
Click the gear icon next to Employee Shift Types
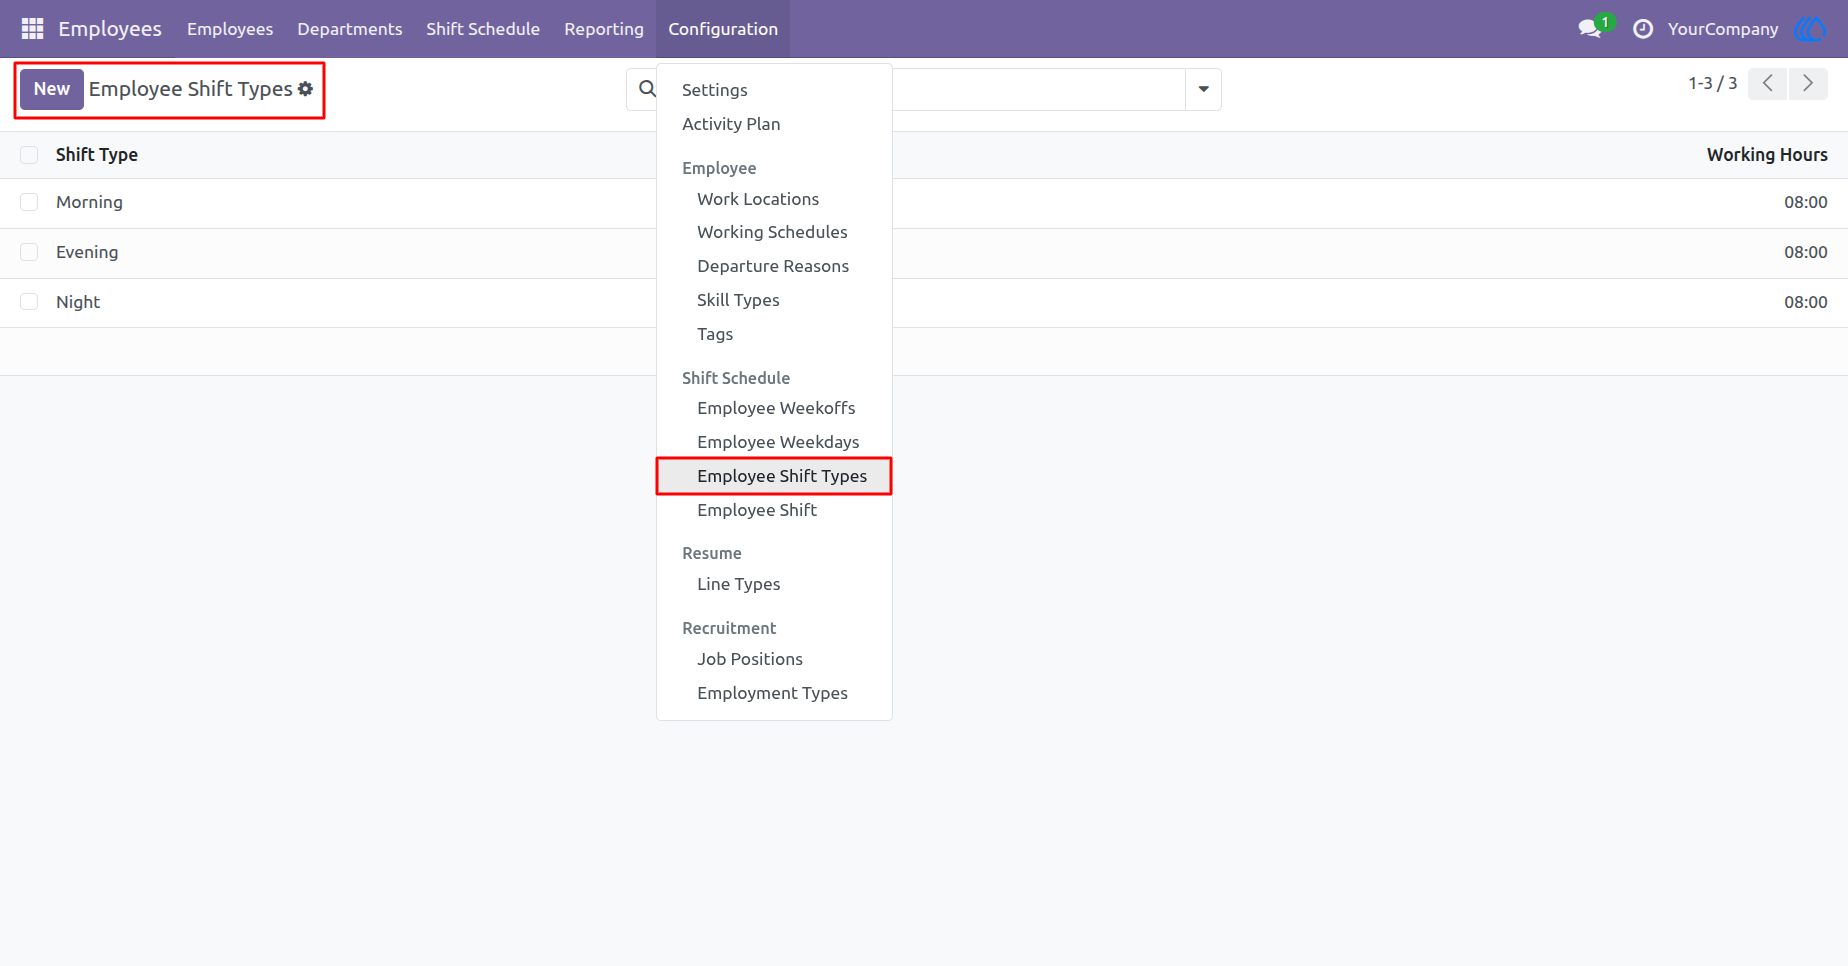(x=306, y=89)
